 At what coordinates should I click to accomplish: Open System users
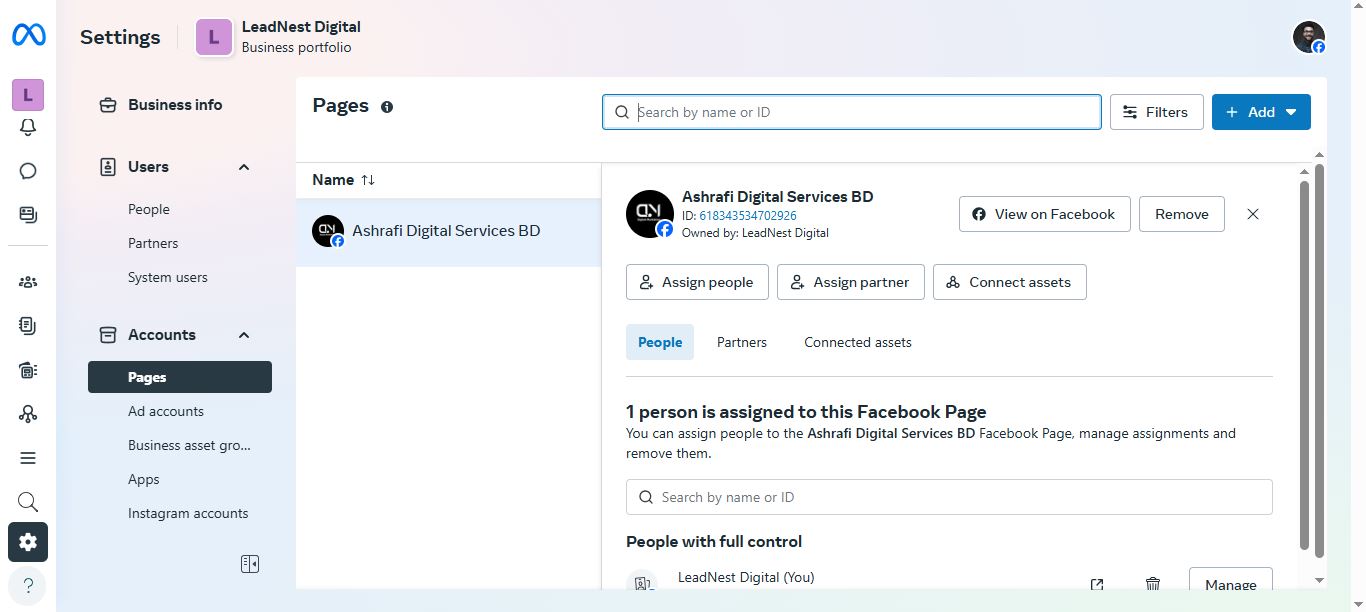[168, 277]
